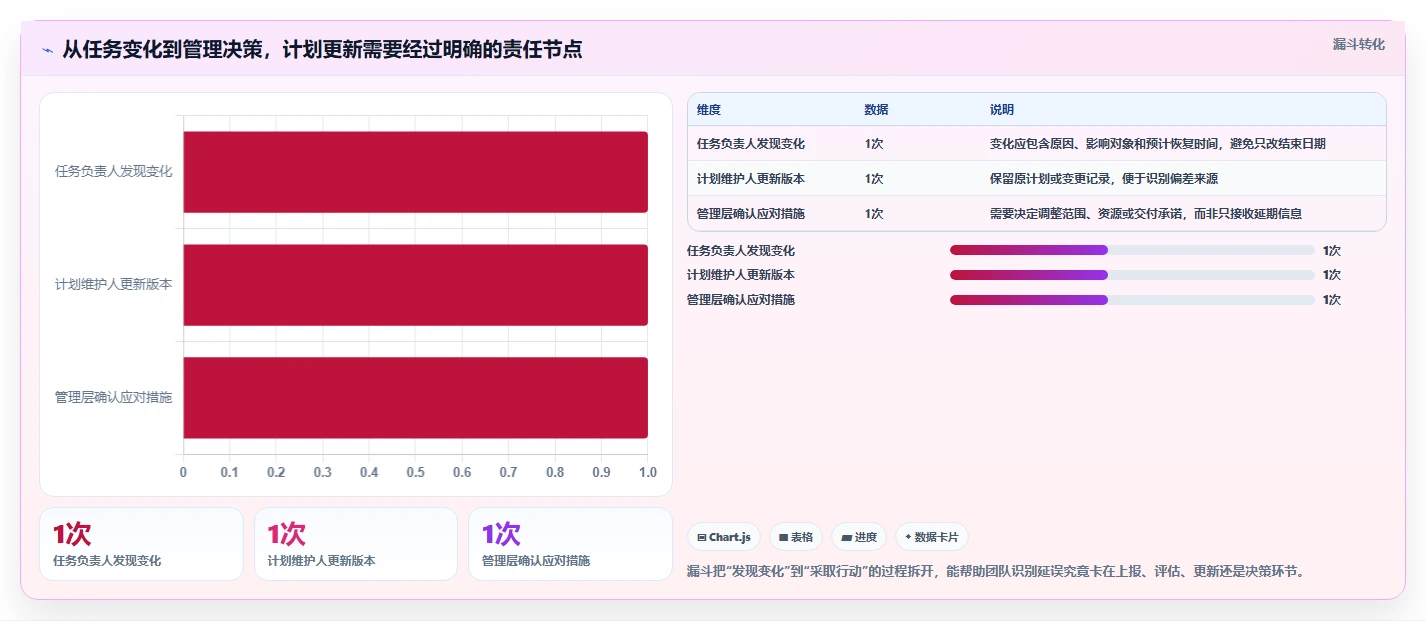Click progress list label 计划维护人更新版本
The width and height of the screenshot is (1426, 621).
click(x=741, y=275)
